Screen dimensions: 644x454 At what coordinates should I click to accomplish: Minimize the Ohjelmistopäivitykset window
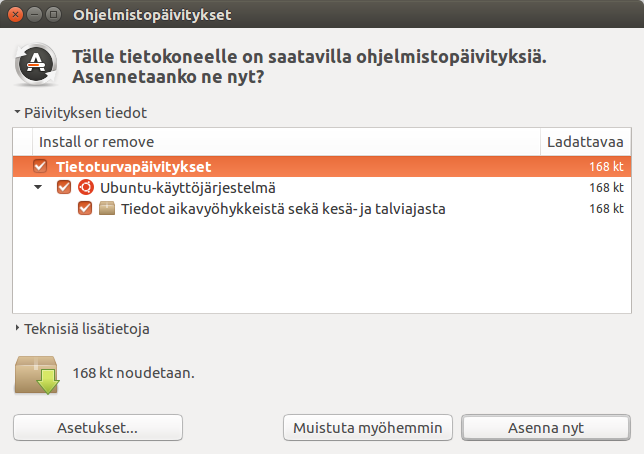click(x=33, y=15)
